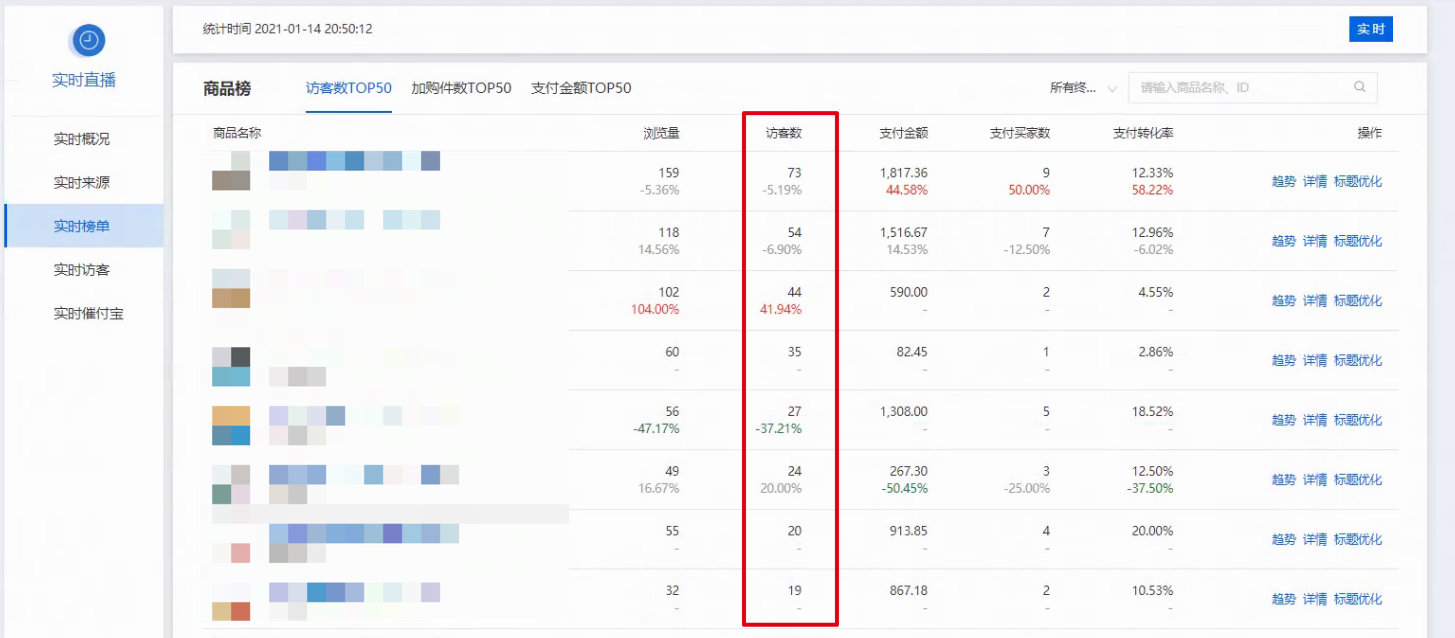
Task: Open 详情 for the second product row
Action: point(1315,240)
